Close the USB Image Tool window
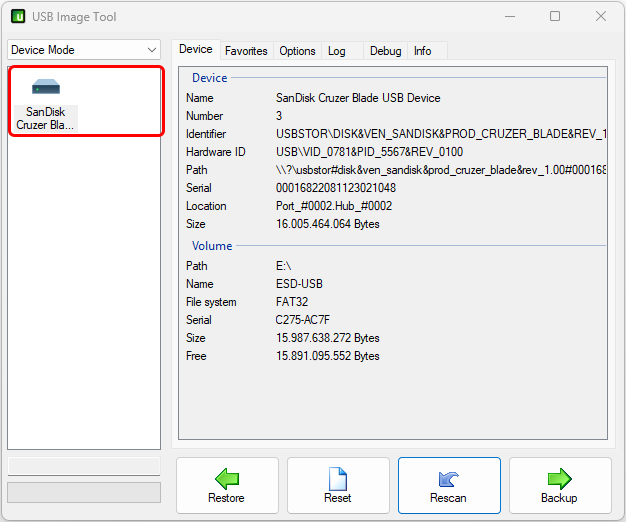Screen dimensions: 626x522 click(601, 16)
